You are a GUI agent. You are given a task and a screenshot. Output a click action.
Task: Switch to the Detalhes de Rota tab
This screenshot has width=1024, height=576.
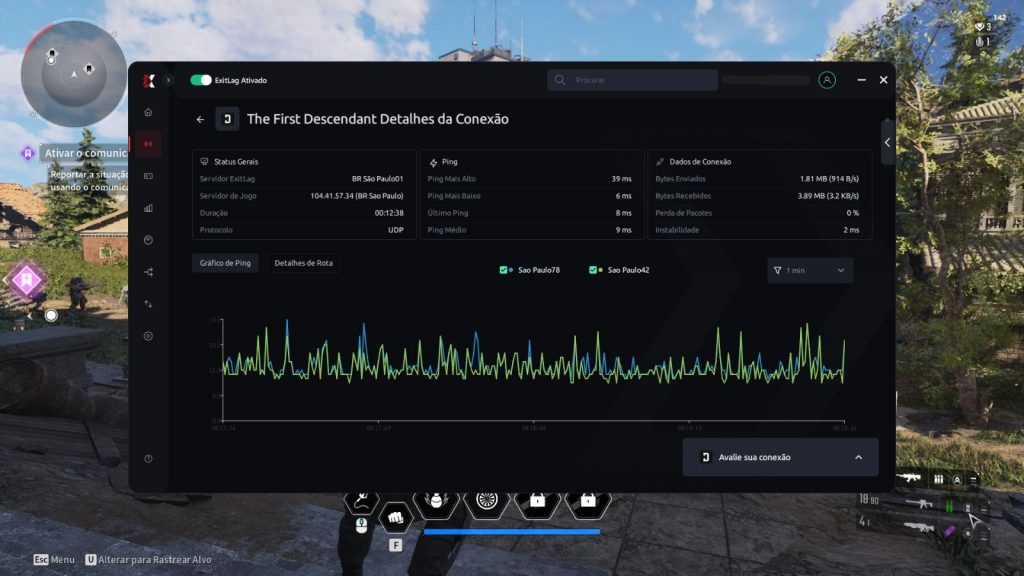(304, 263)
